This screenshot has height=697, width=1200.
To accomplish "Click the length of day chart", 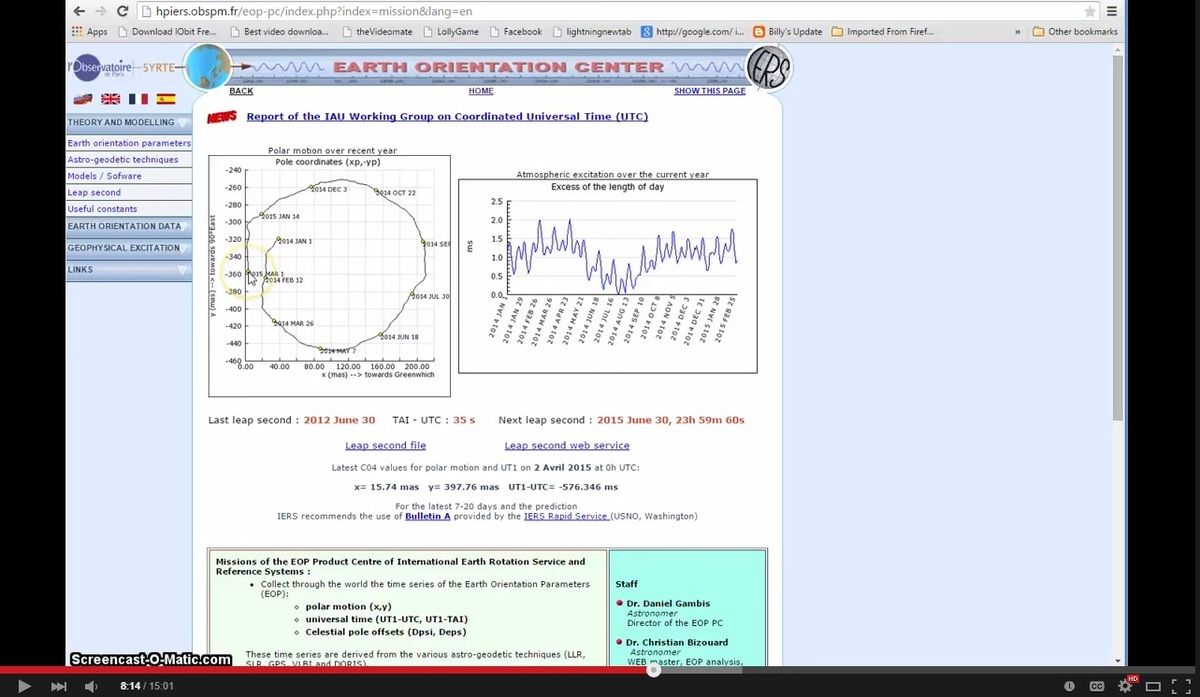I will [608, 275].
